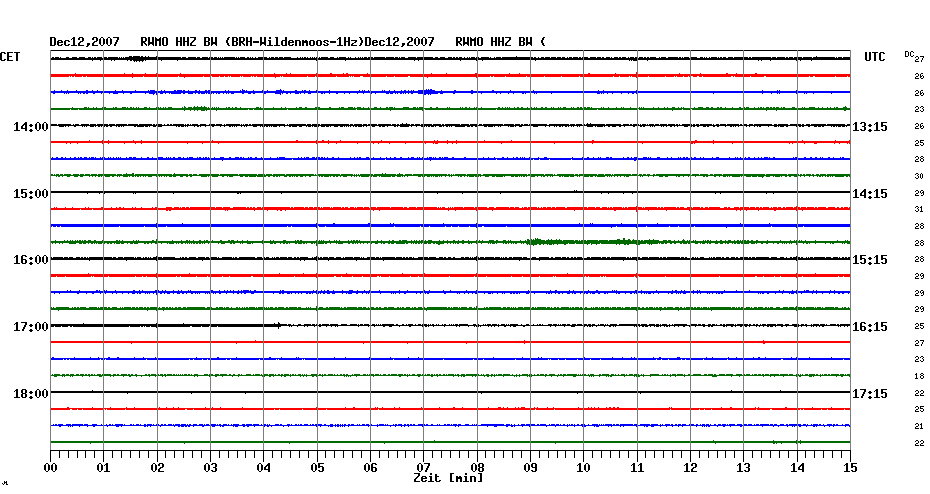Select minute label 06 on time axis
The image size is (930, 494).
coord(371,468)
